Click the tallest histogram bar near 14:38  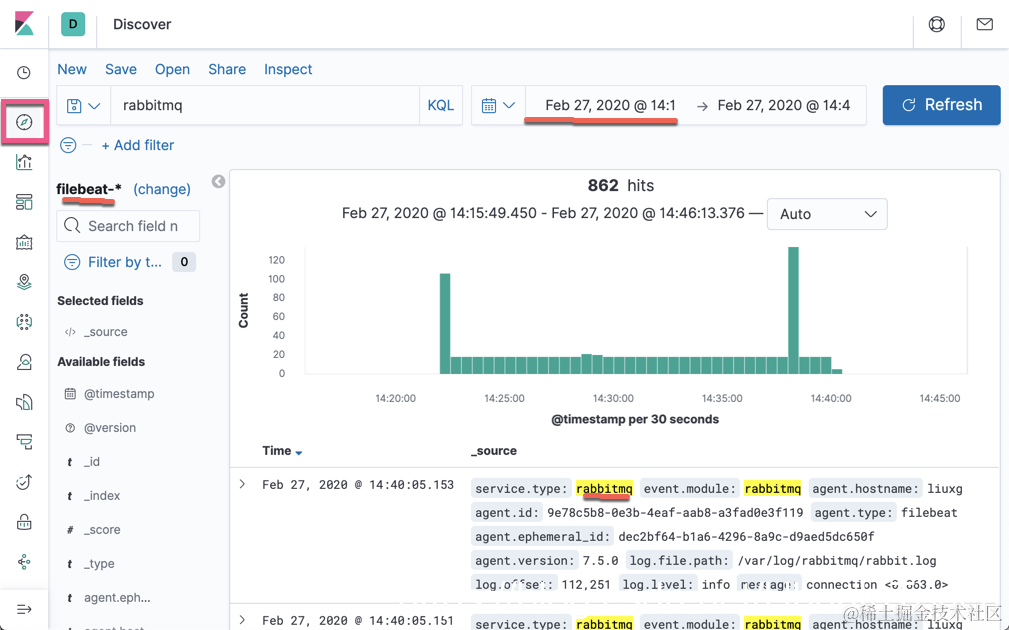pos(793,310)
